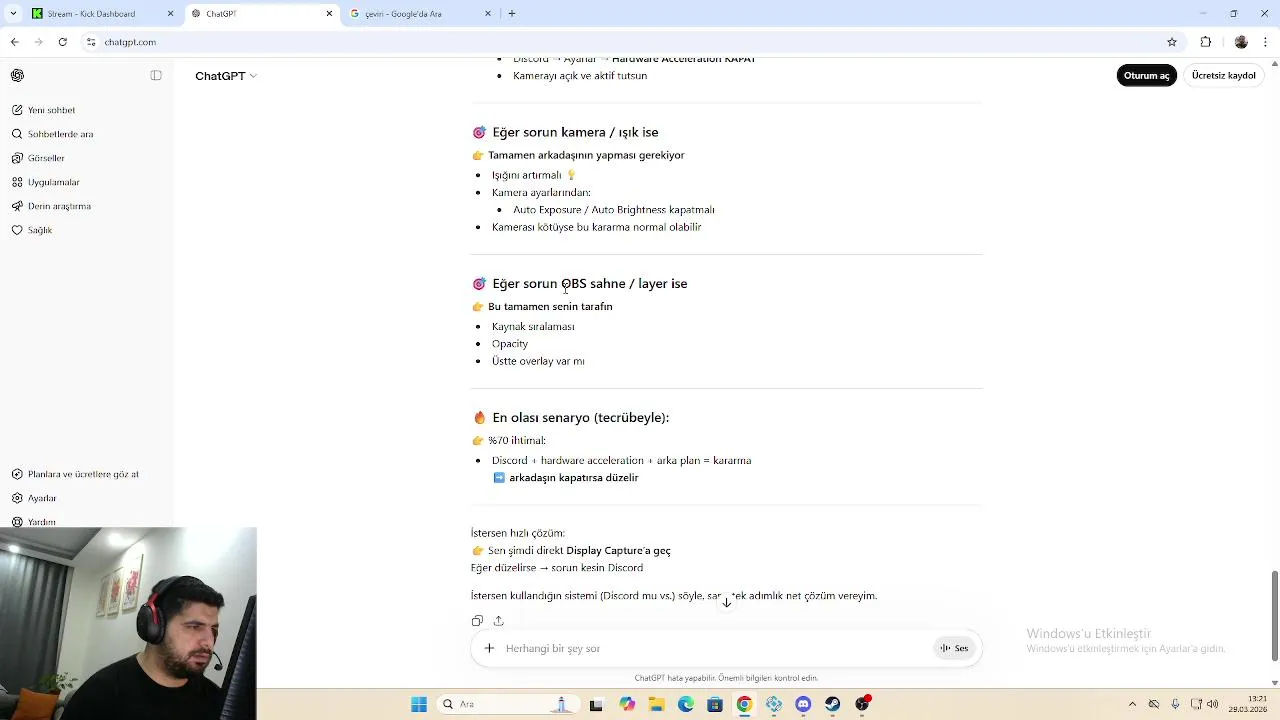Open OBS Studio from the taskbar
The height and width of the screenshot is (720, 1280).
point(862,704)
